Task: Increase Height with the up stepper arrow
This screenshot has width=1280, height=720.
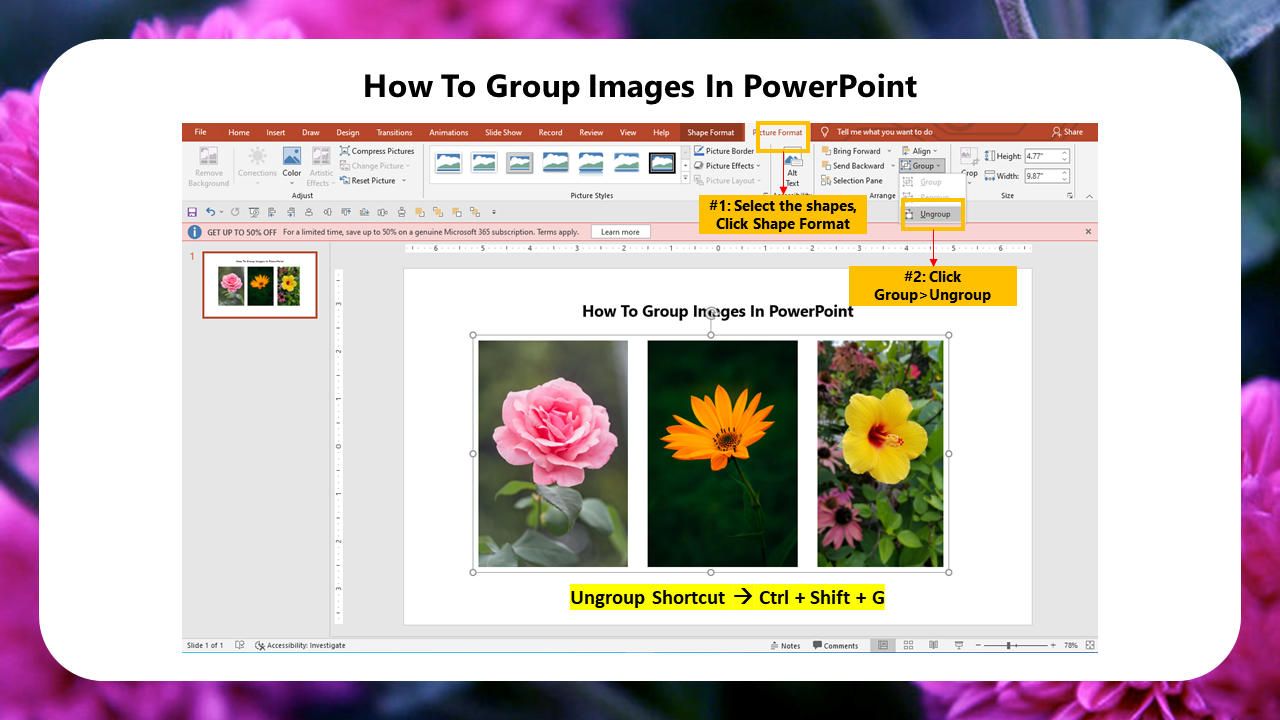Action: tap(1065, 153)
